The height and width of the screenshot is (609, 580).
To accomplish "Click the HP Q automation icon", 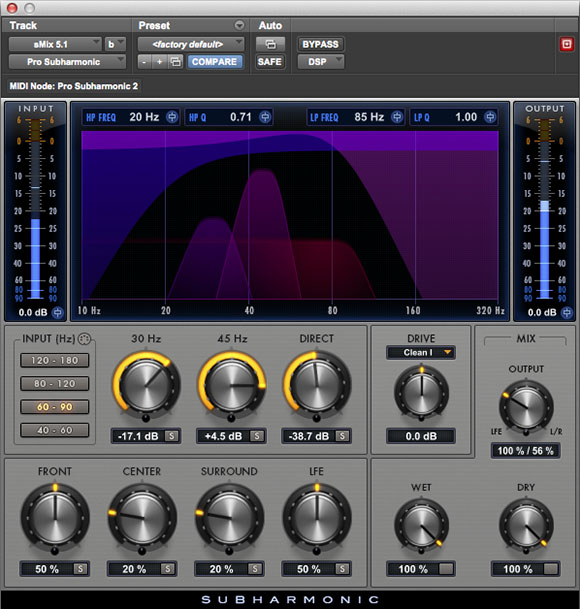I will (x=265, y=117).
